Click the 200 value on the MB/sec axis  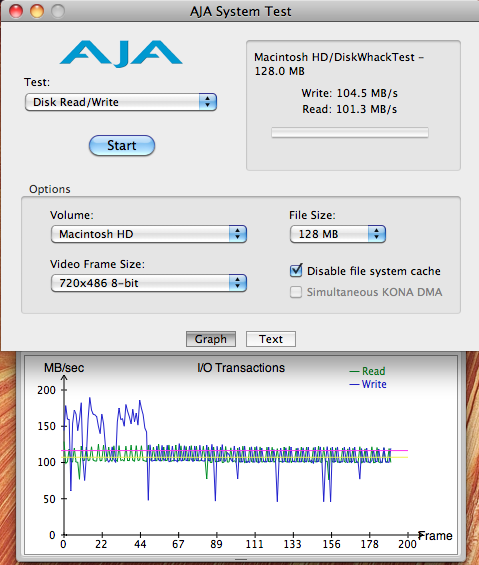(46, 390)
